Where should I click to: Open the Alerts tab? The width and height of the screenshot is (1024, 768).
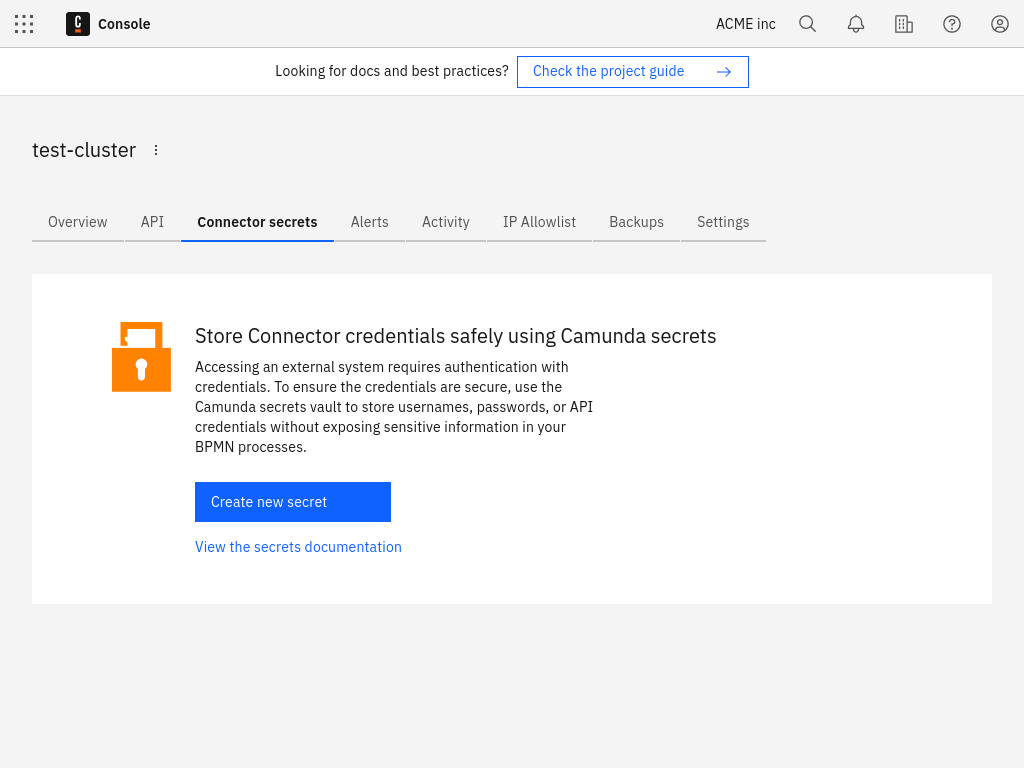click(369, 222)
